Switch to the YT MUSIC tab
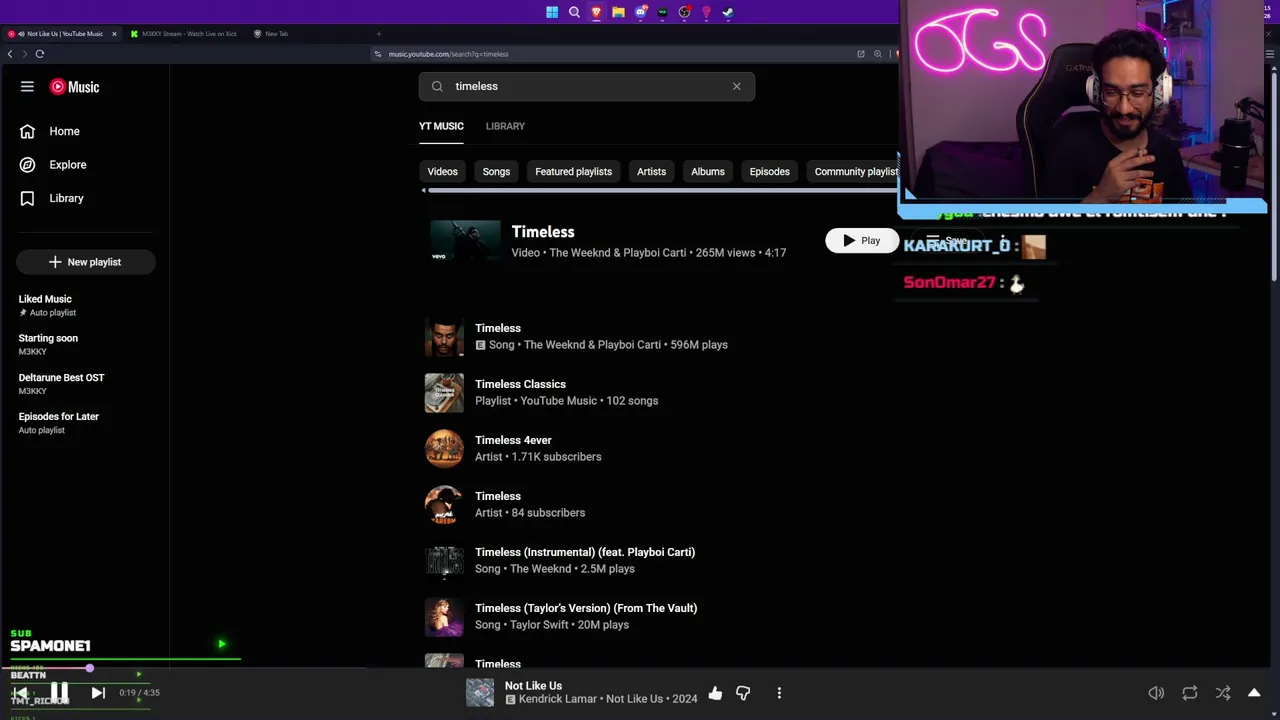Screen dimensions: 1280x720 point(441,126)
